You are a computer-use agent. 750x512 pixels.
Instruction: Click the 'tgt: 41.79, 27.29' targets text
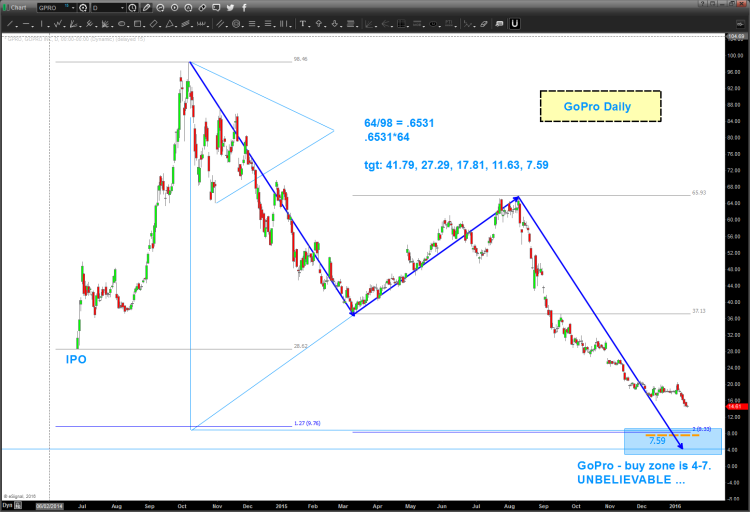(x=456, y=165)
